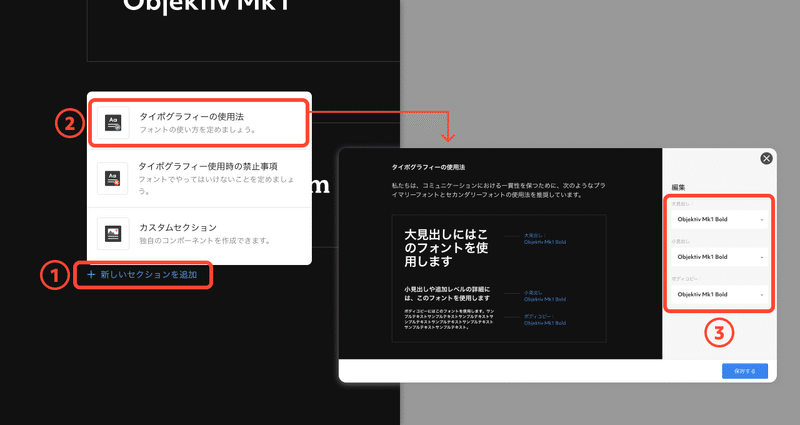The height and width of the screenshot is (425, 800).
Task: Click the 新しいセクションを追加 button
Action: (x=142, y=274)
